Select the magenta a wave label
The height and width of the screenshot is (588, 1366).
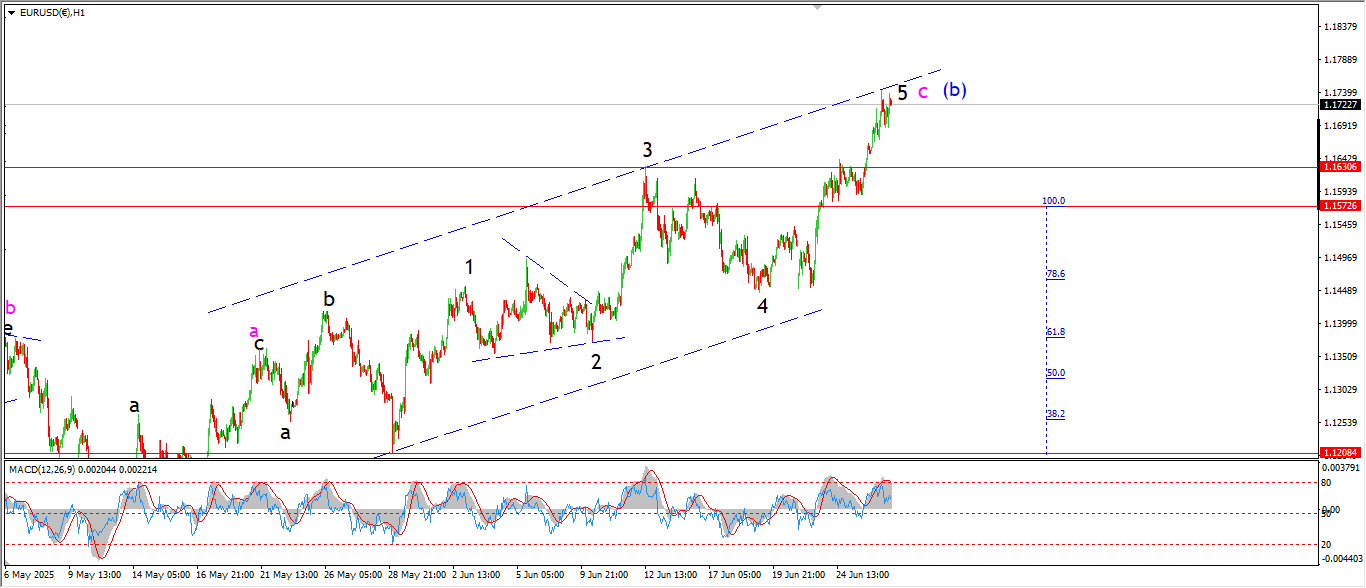tap(254, 331)
